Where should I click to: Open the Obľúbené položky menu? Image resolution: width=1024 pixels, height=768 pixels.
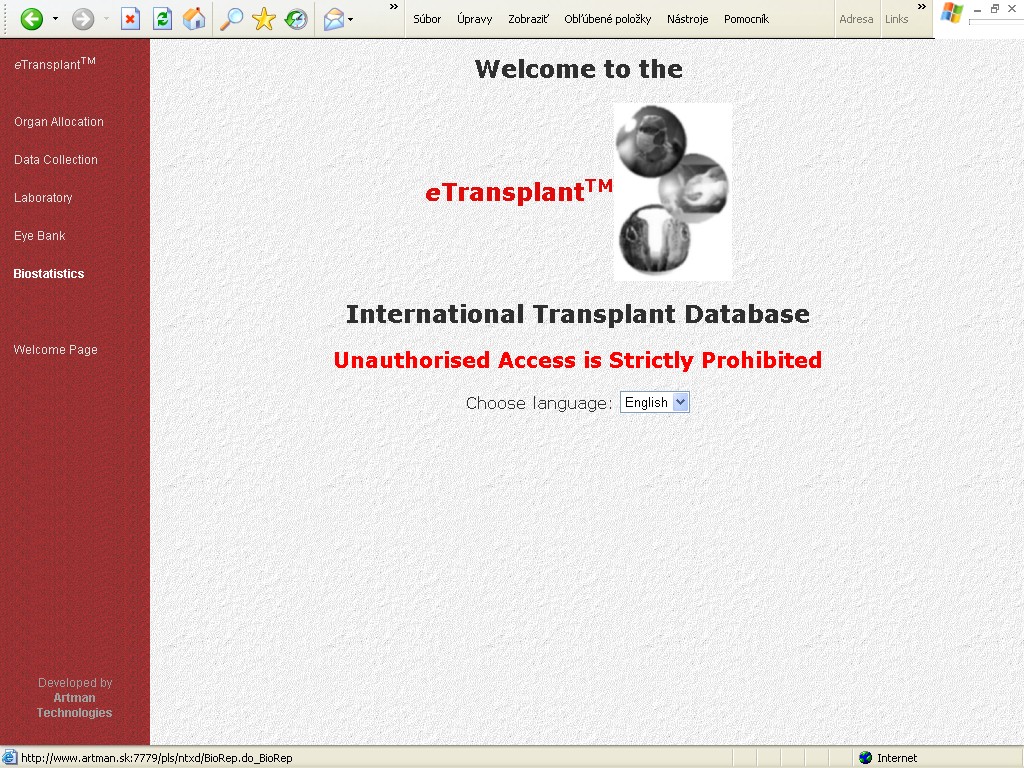coord(607,19)
